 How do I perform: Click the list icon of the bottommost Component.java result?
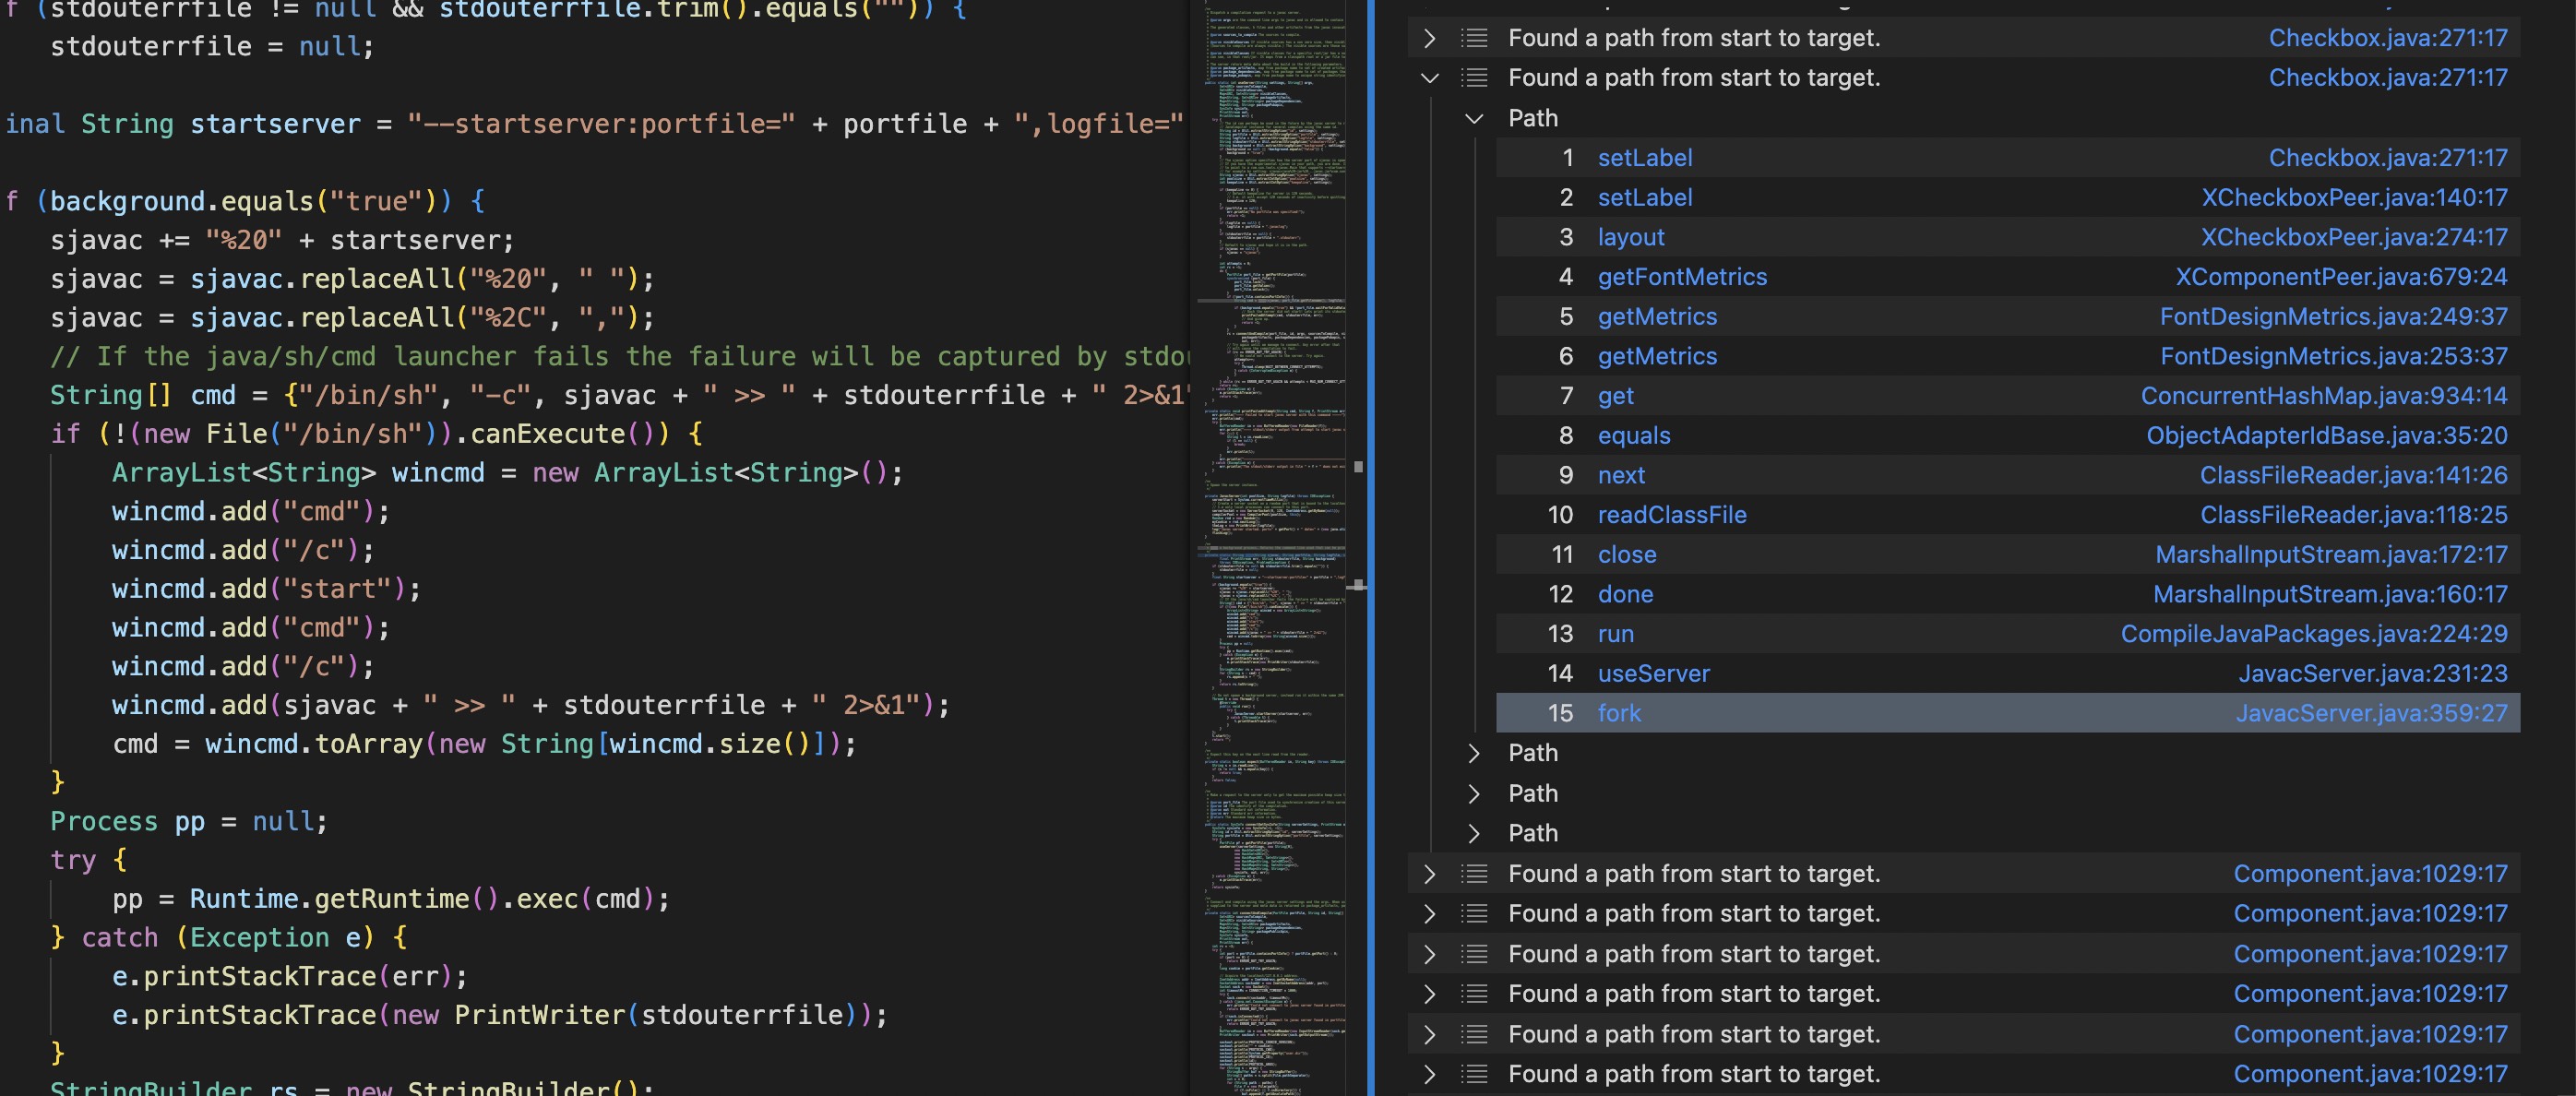pos(1474,1074)
